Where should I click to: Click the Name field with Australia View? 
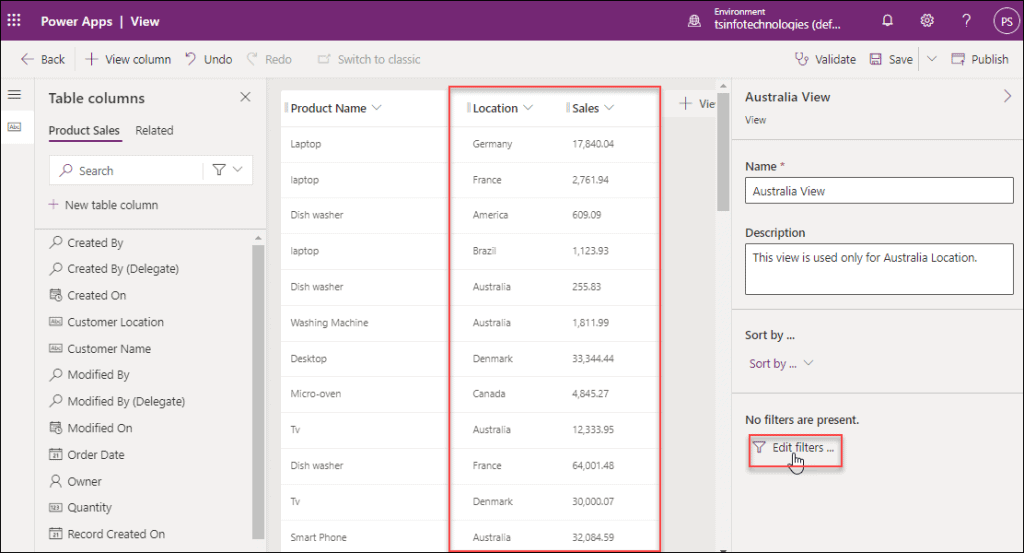coord(879,191)
